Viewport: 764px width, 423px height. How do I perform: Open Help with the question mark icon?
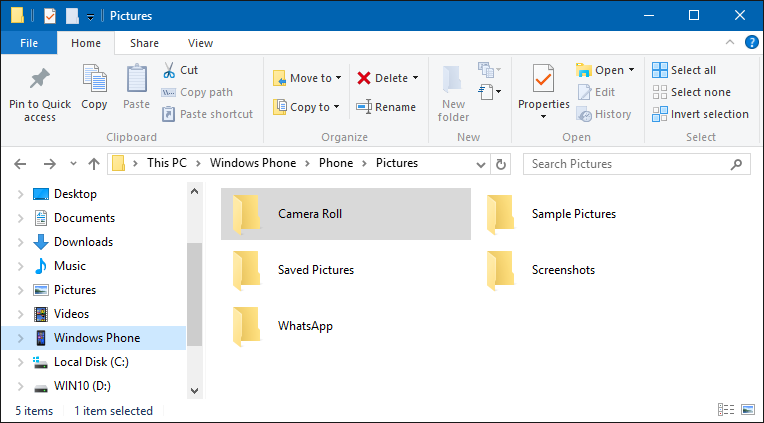point(752,42)
